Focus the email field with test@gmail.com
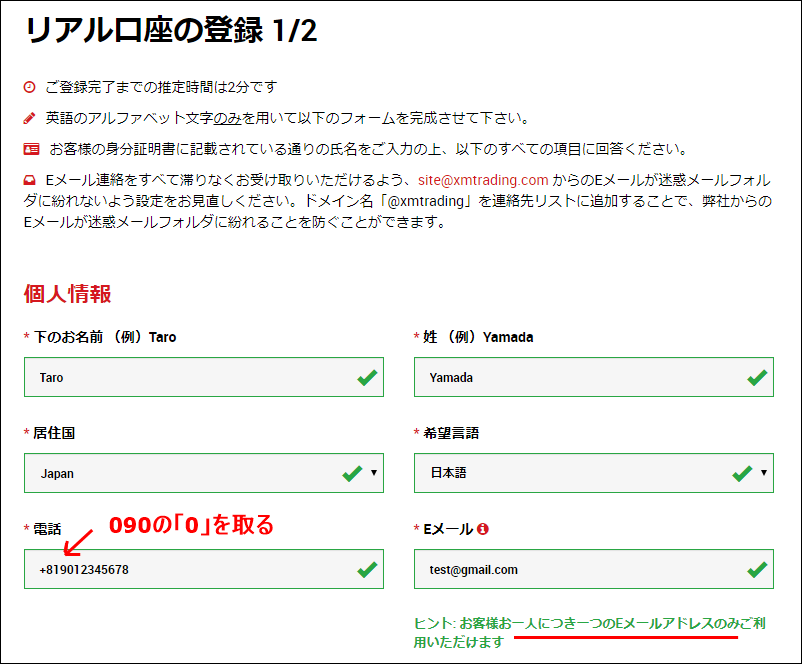This screenshot has width=802, height=664. [x=594, y=569]
